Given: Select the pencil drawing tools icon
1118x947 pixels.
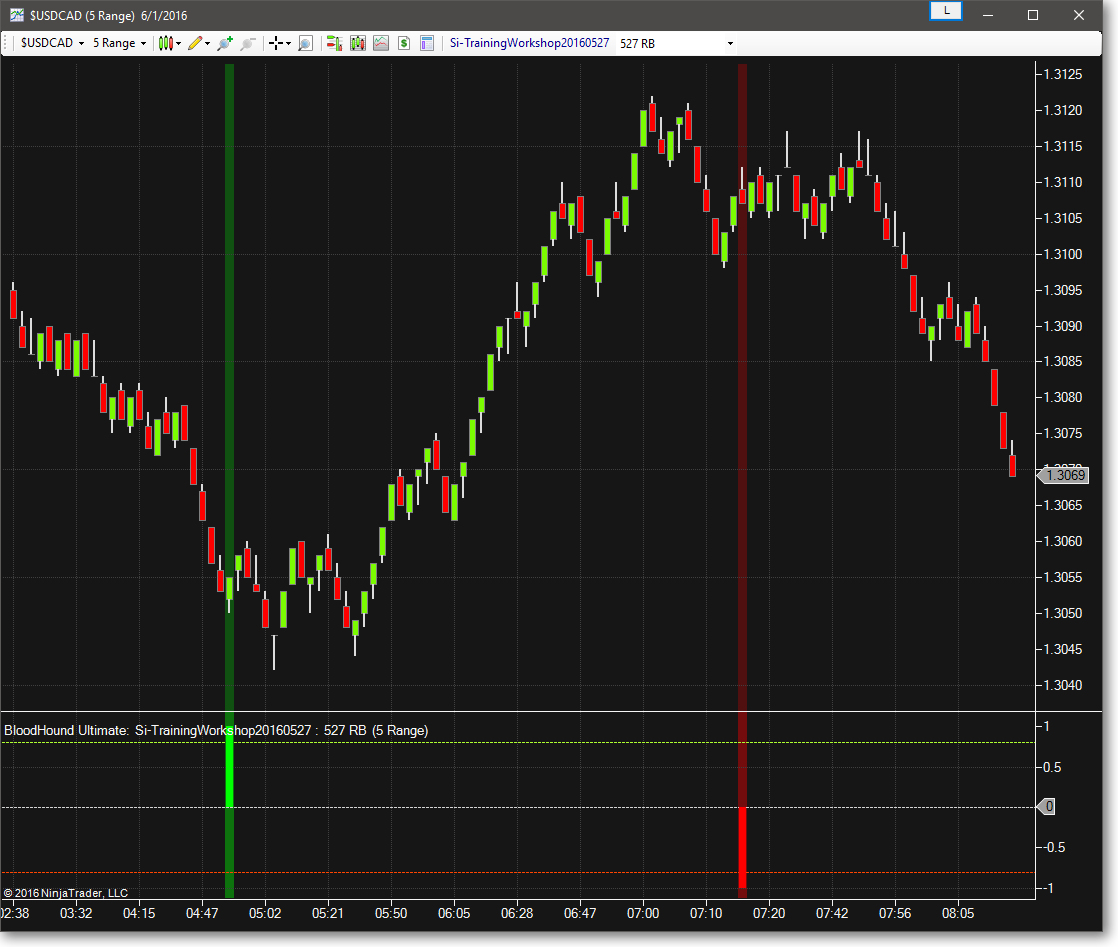Looking at the screenshot, I should tap(195, 43).
